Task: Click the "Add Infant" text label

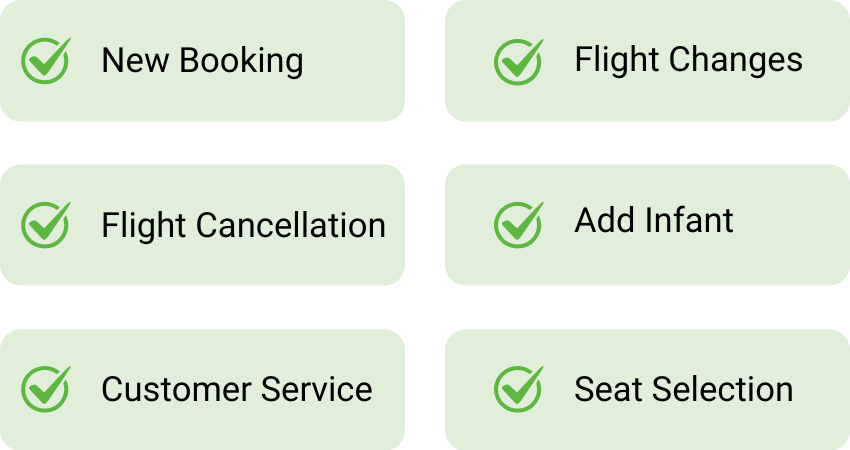Action: pos(654,221)
